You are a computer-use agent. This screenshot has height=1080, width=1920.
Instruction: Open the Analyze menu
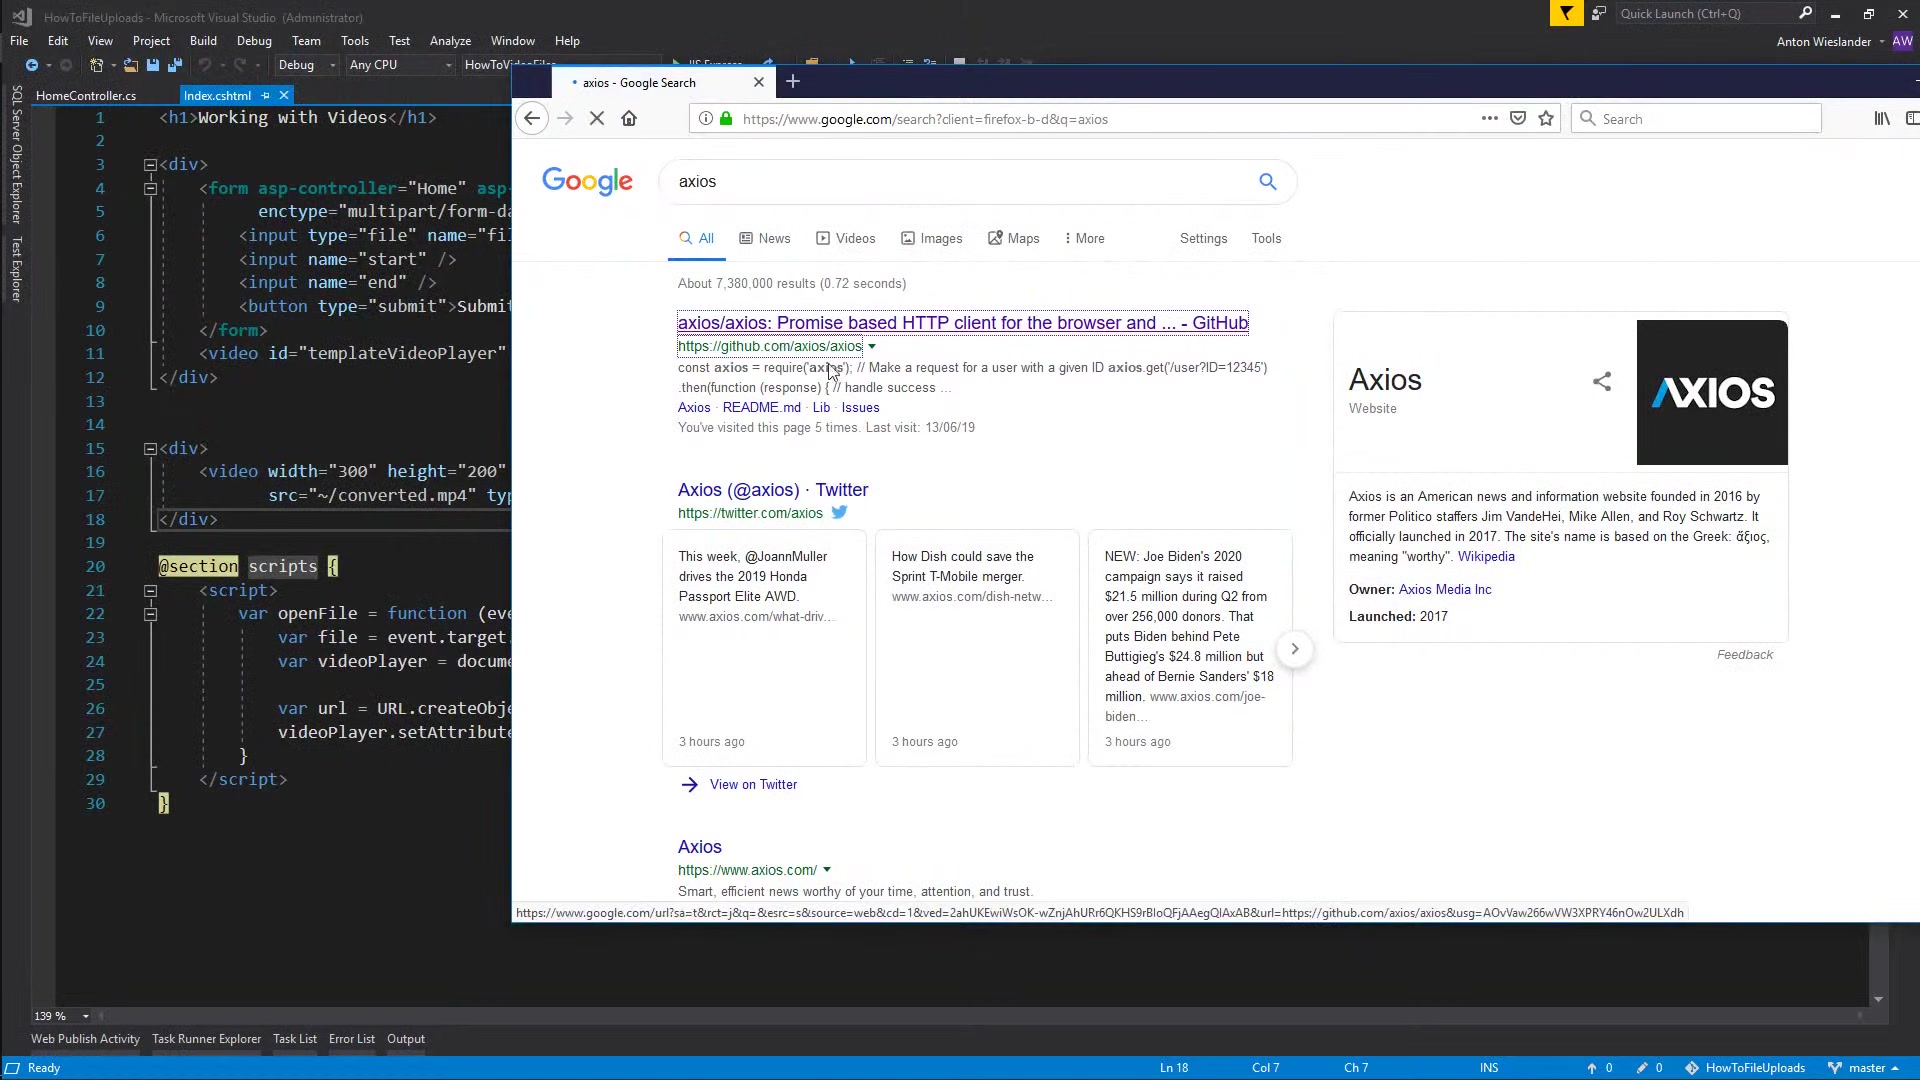point(450,41)
